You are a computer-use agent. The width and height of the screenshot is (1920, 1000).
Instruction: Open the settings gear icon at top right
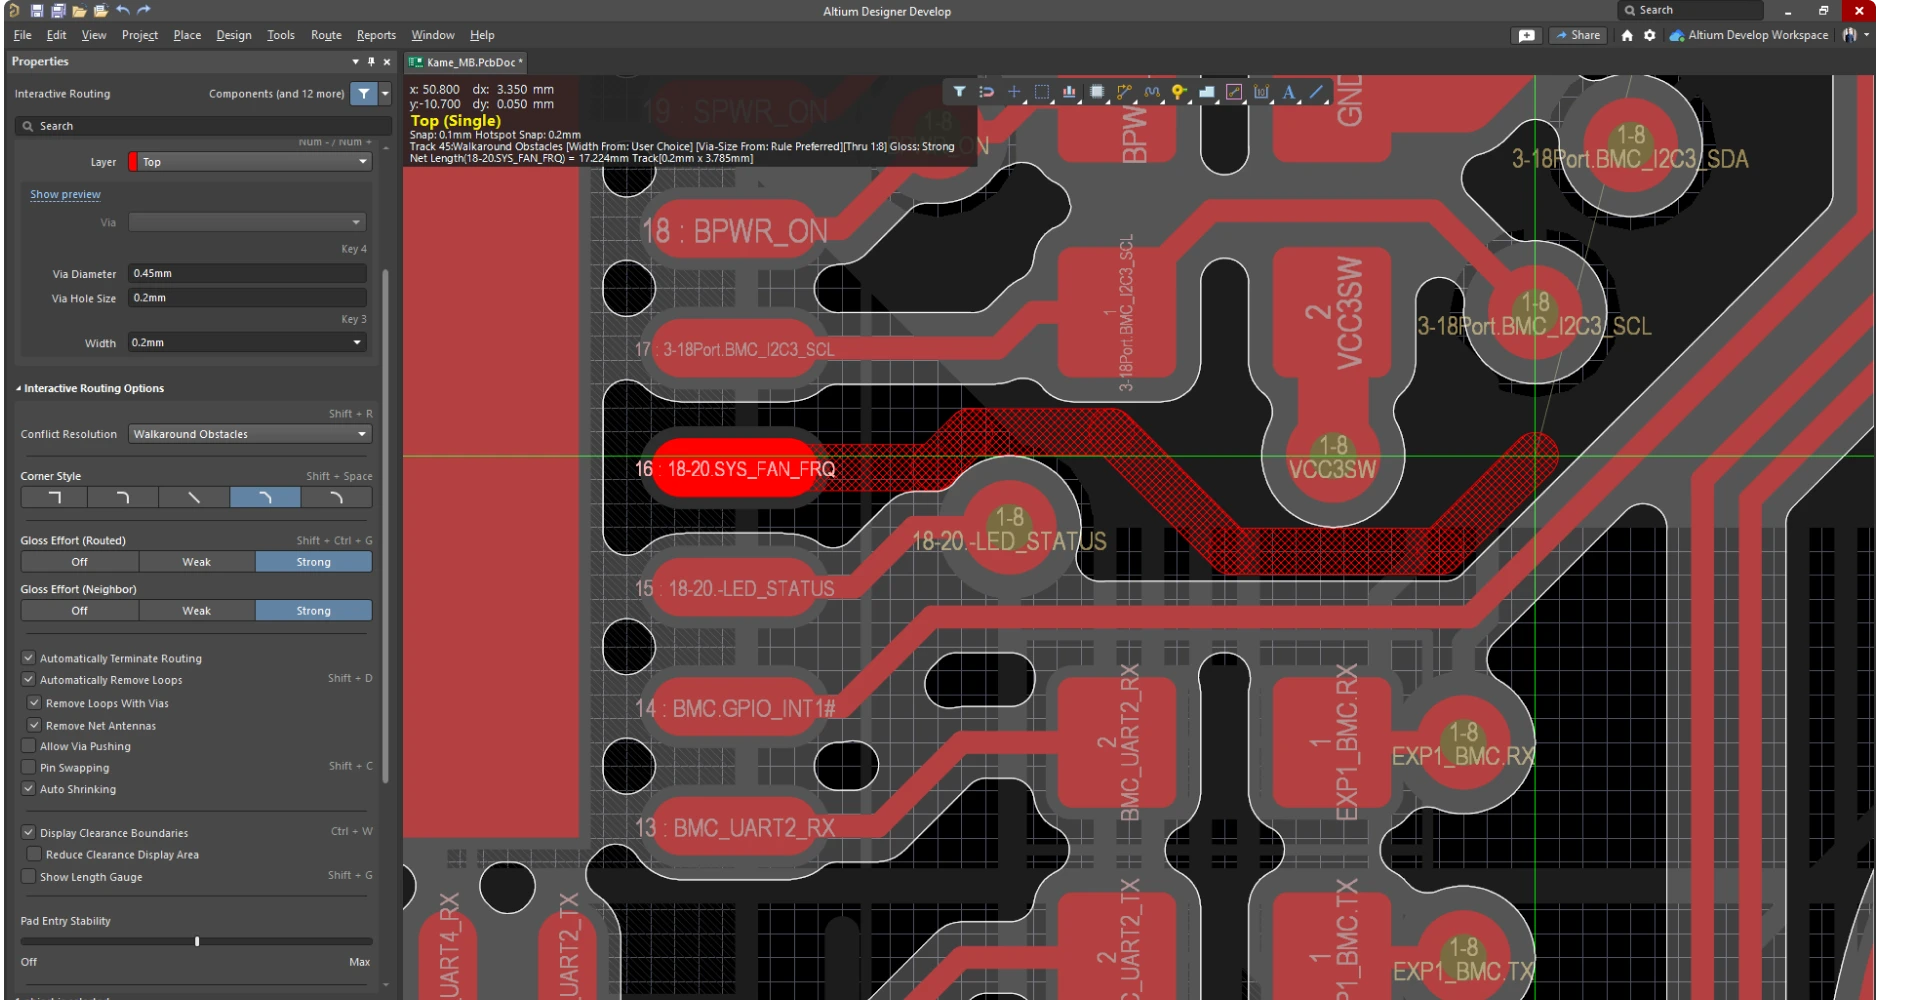1650,35
